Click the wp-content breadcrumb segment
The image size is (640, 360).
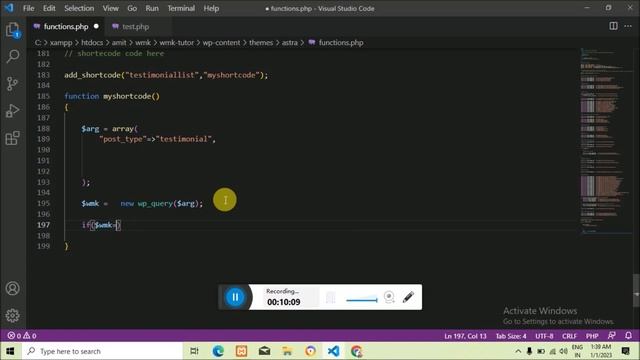[221, 42]
